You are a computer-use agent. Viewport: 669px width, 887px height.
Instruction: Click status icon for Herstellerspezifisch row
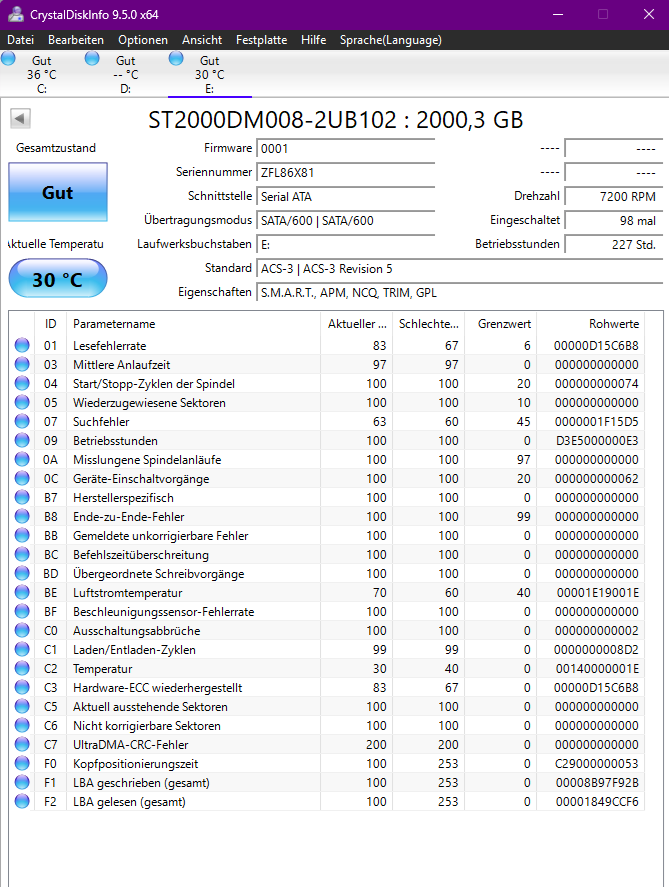pyautogui.click(x=22, y=497)
